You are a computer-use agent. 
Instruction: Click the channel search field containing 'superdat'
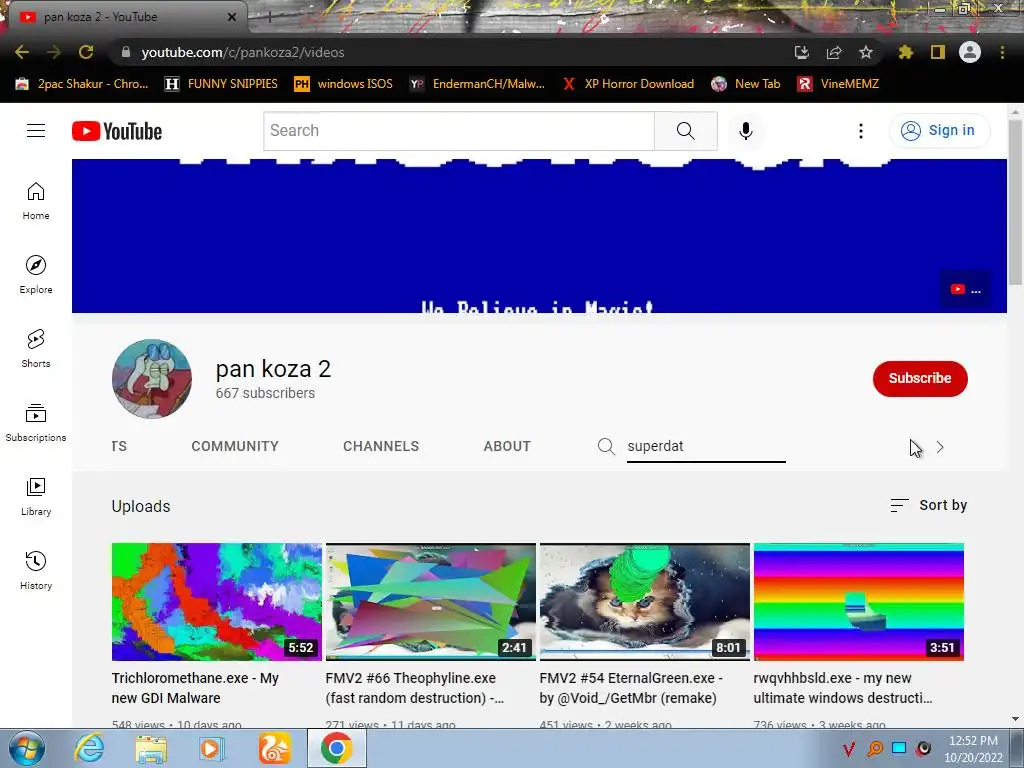tap(706, 447)
